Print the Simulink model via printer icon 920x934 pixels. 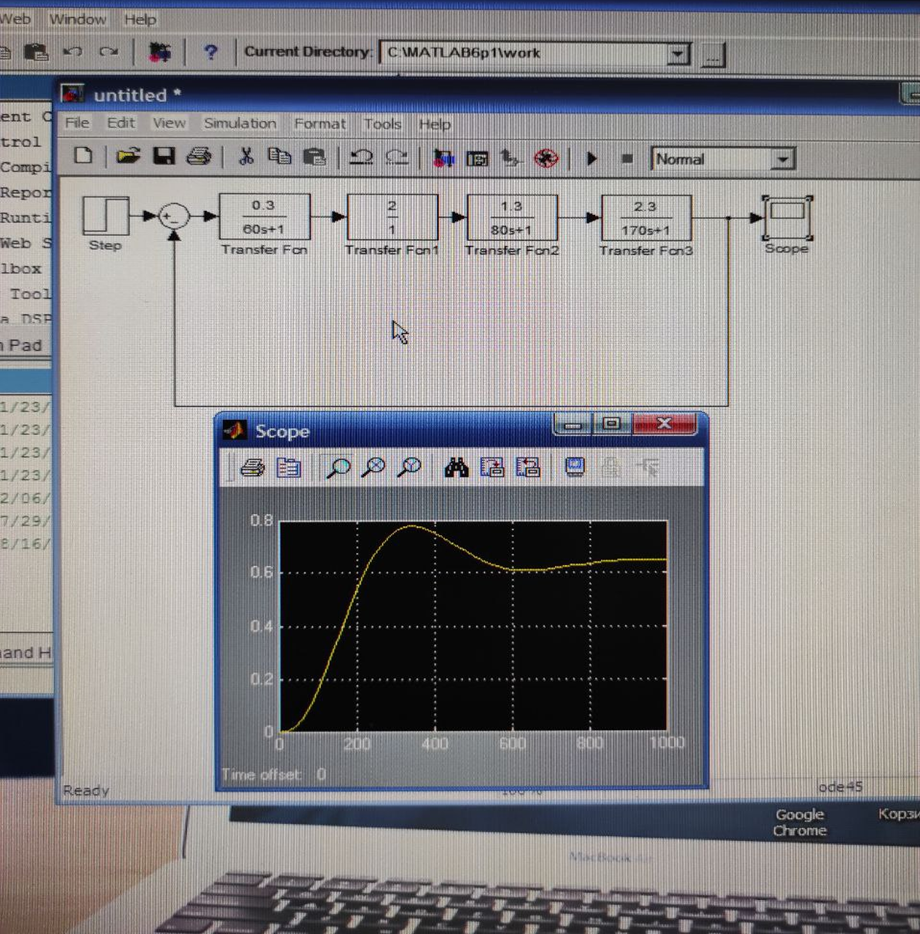point(199,157)
